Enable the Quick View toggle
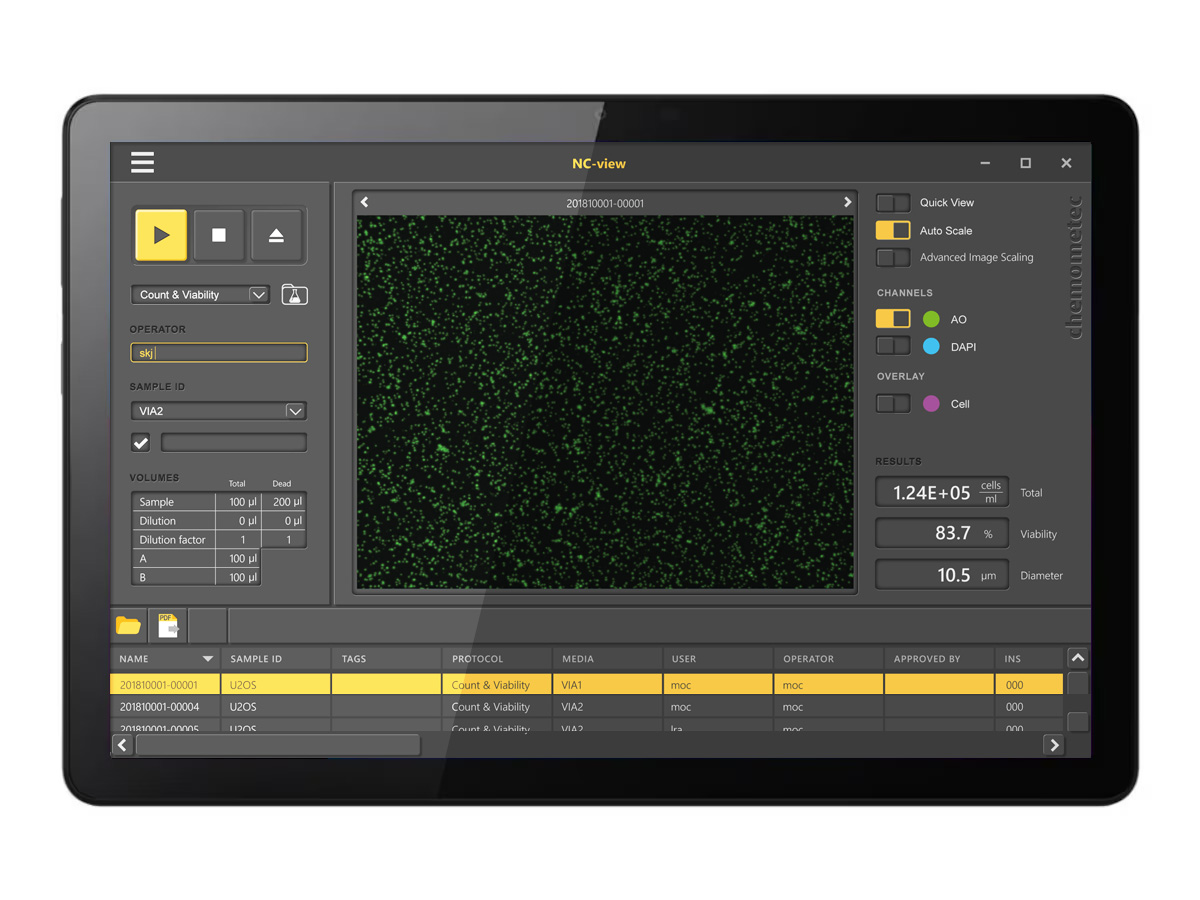Screen dimensions: 1200x900 [893, 202]
